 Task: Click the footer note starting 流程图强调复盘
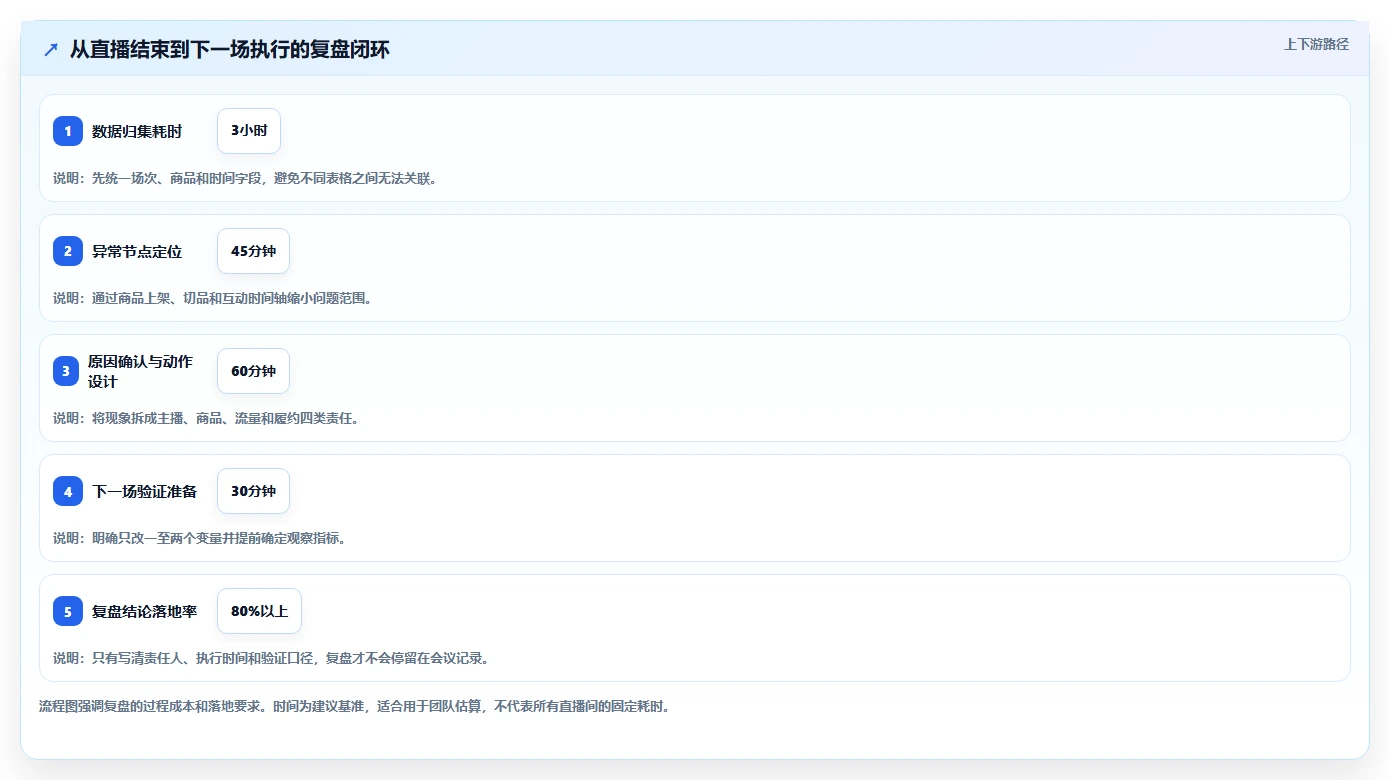point(354,706)
